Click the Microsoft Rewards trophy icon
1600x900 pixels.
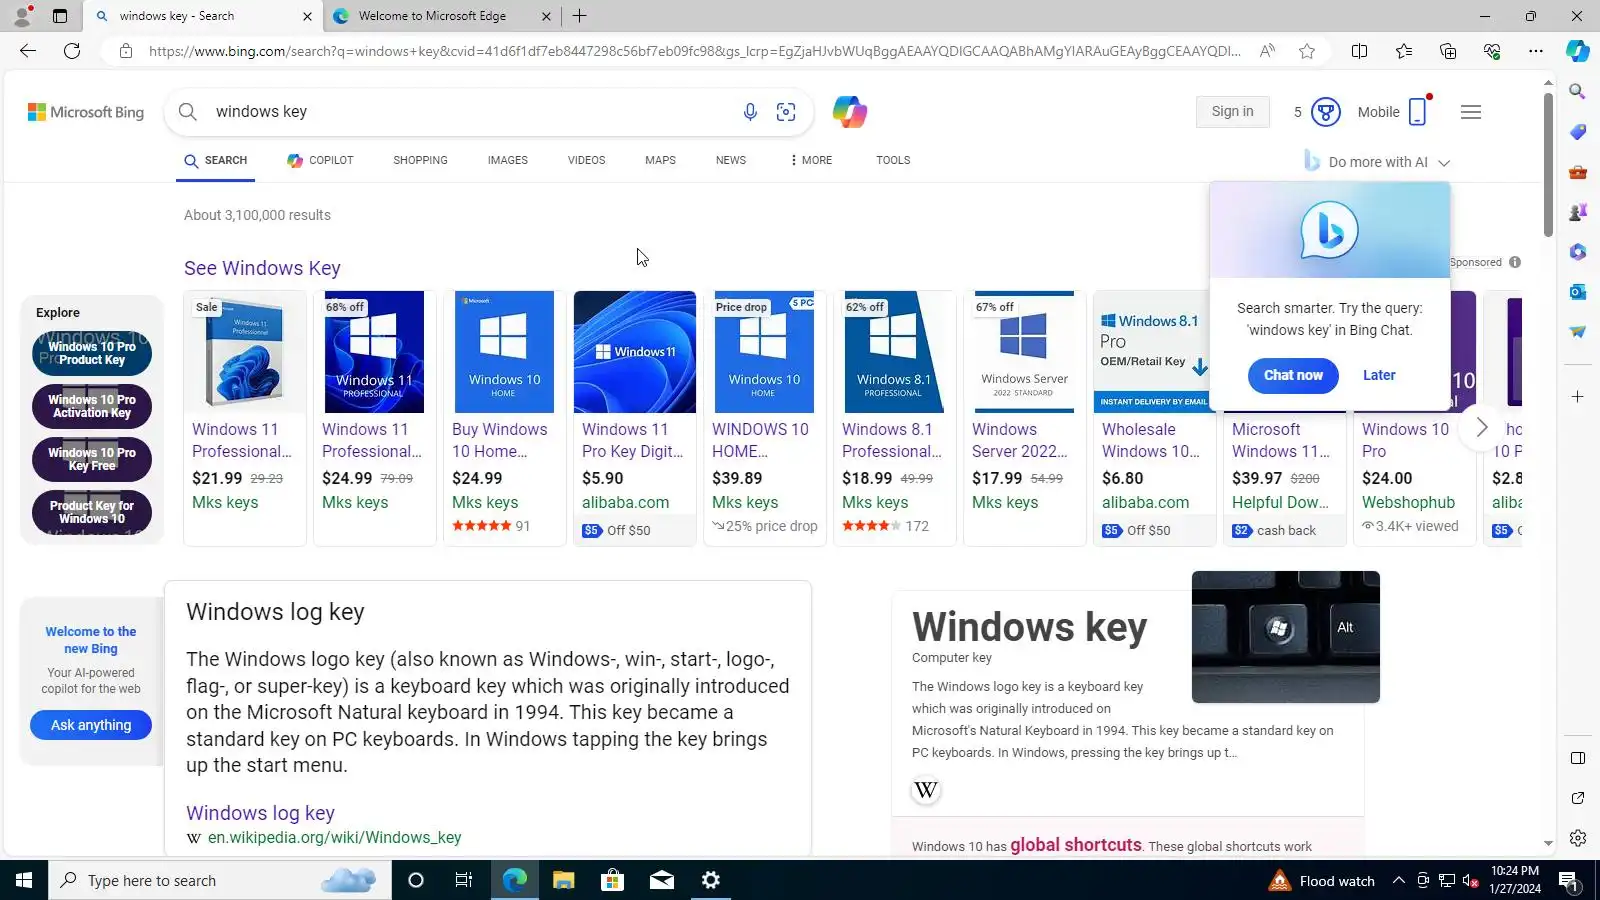click(x=1325, y=112)
